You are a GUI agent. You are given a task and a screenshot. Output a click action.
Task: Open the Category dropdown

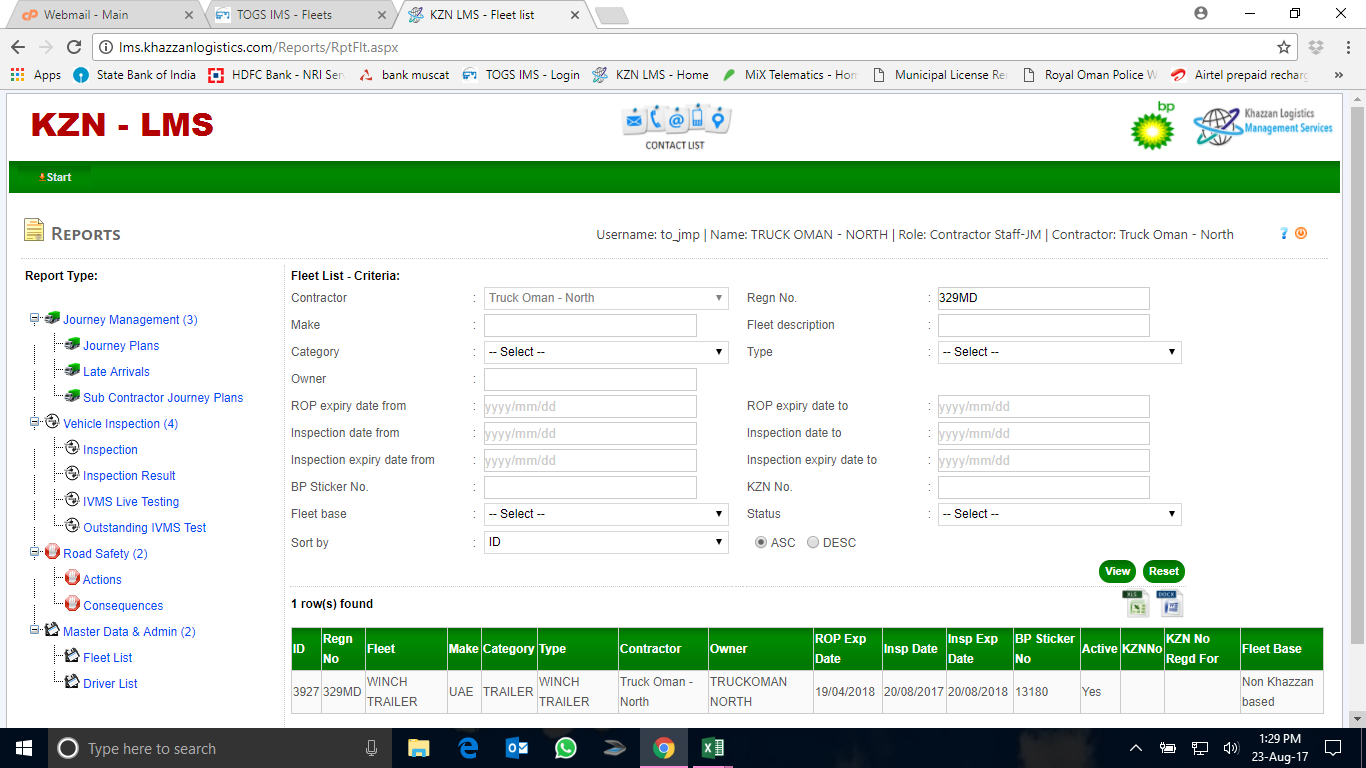pos(606,352)
